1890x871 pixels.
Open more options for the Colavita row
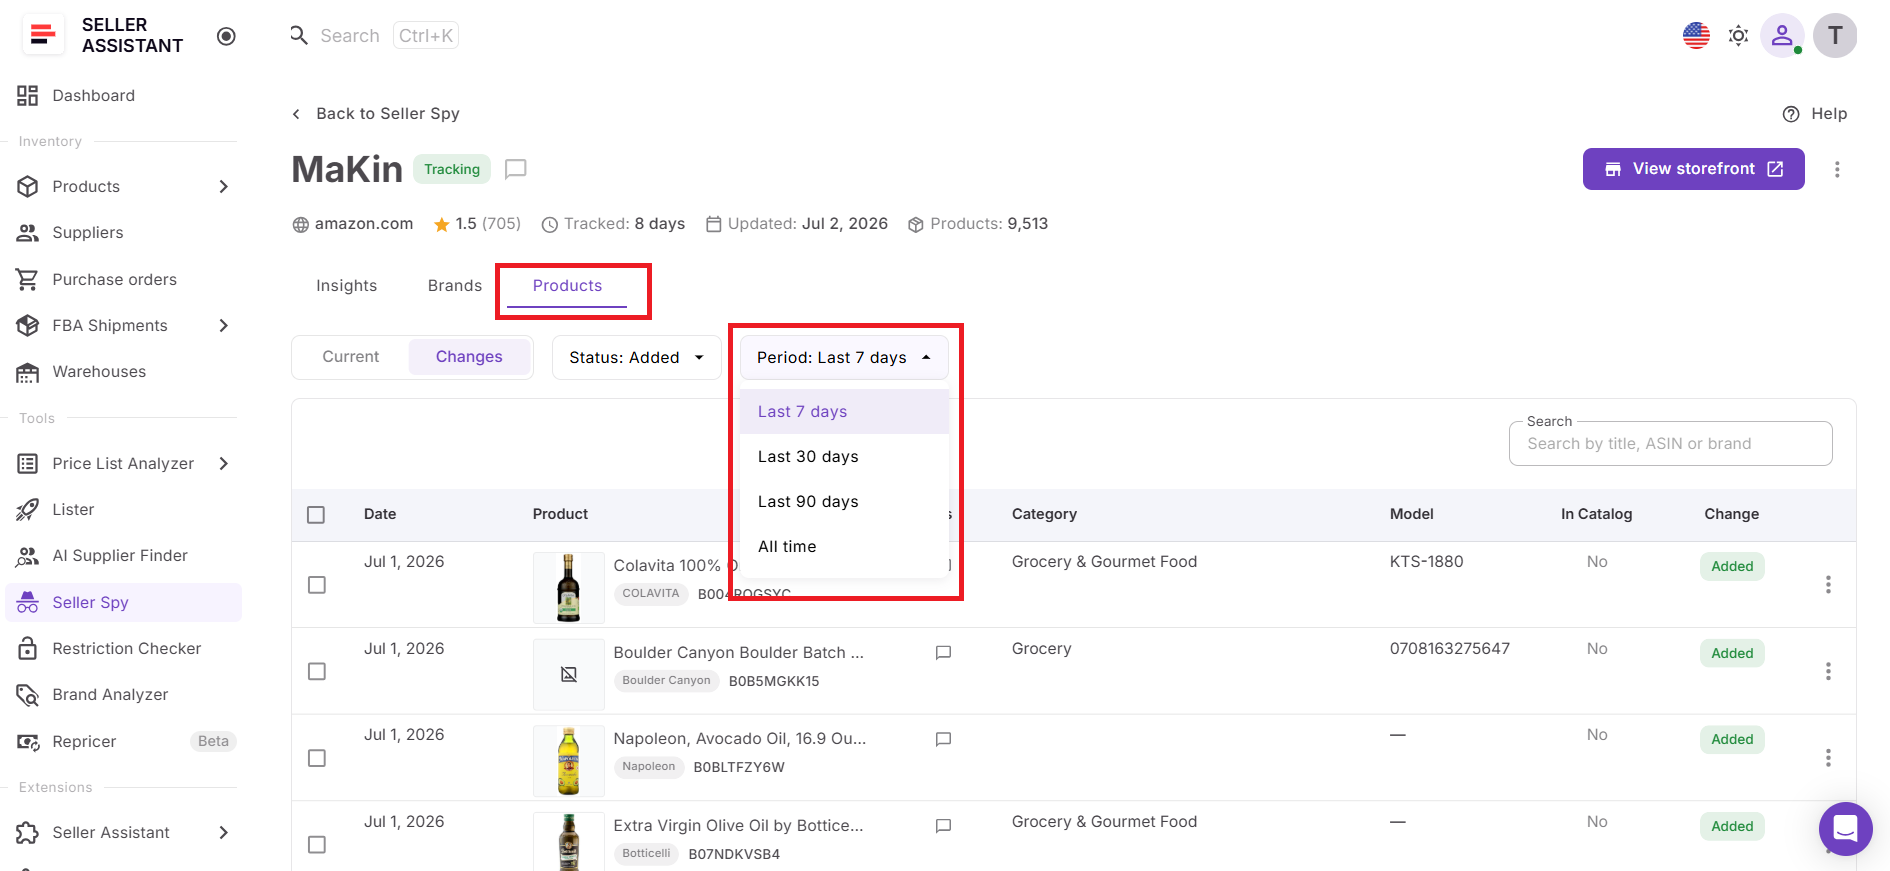pyautogui.click(x=1828, y=584)
